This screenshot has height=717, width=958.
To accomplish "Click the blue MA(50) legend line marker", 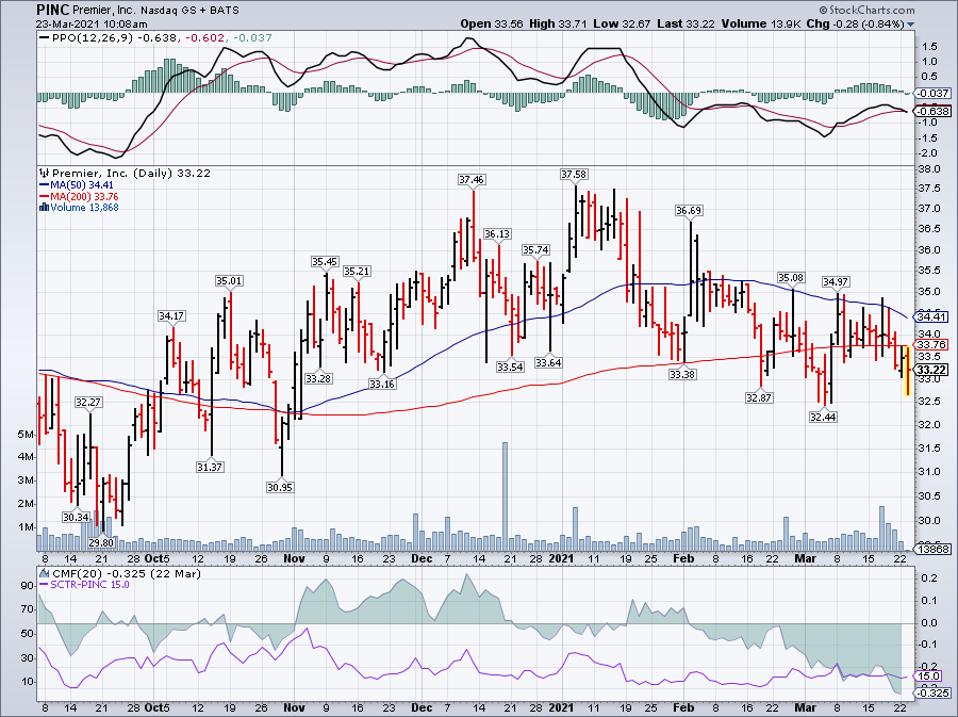I will coord(46,185).
